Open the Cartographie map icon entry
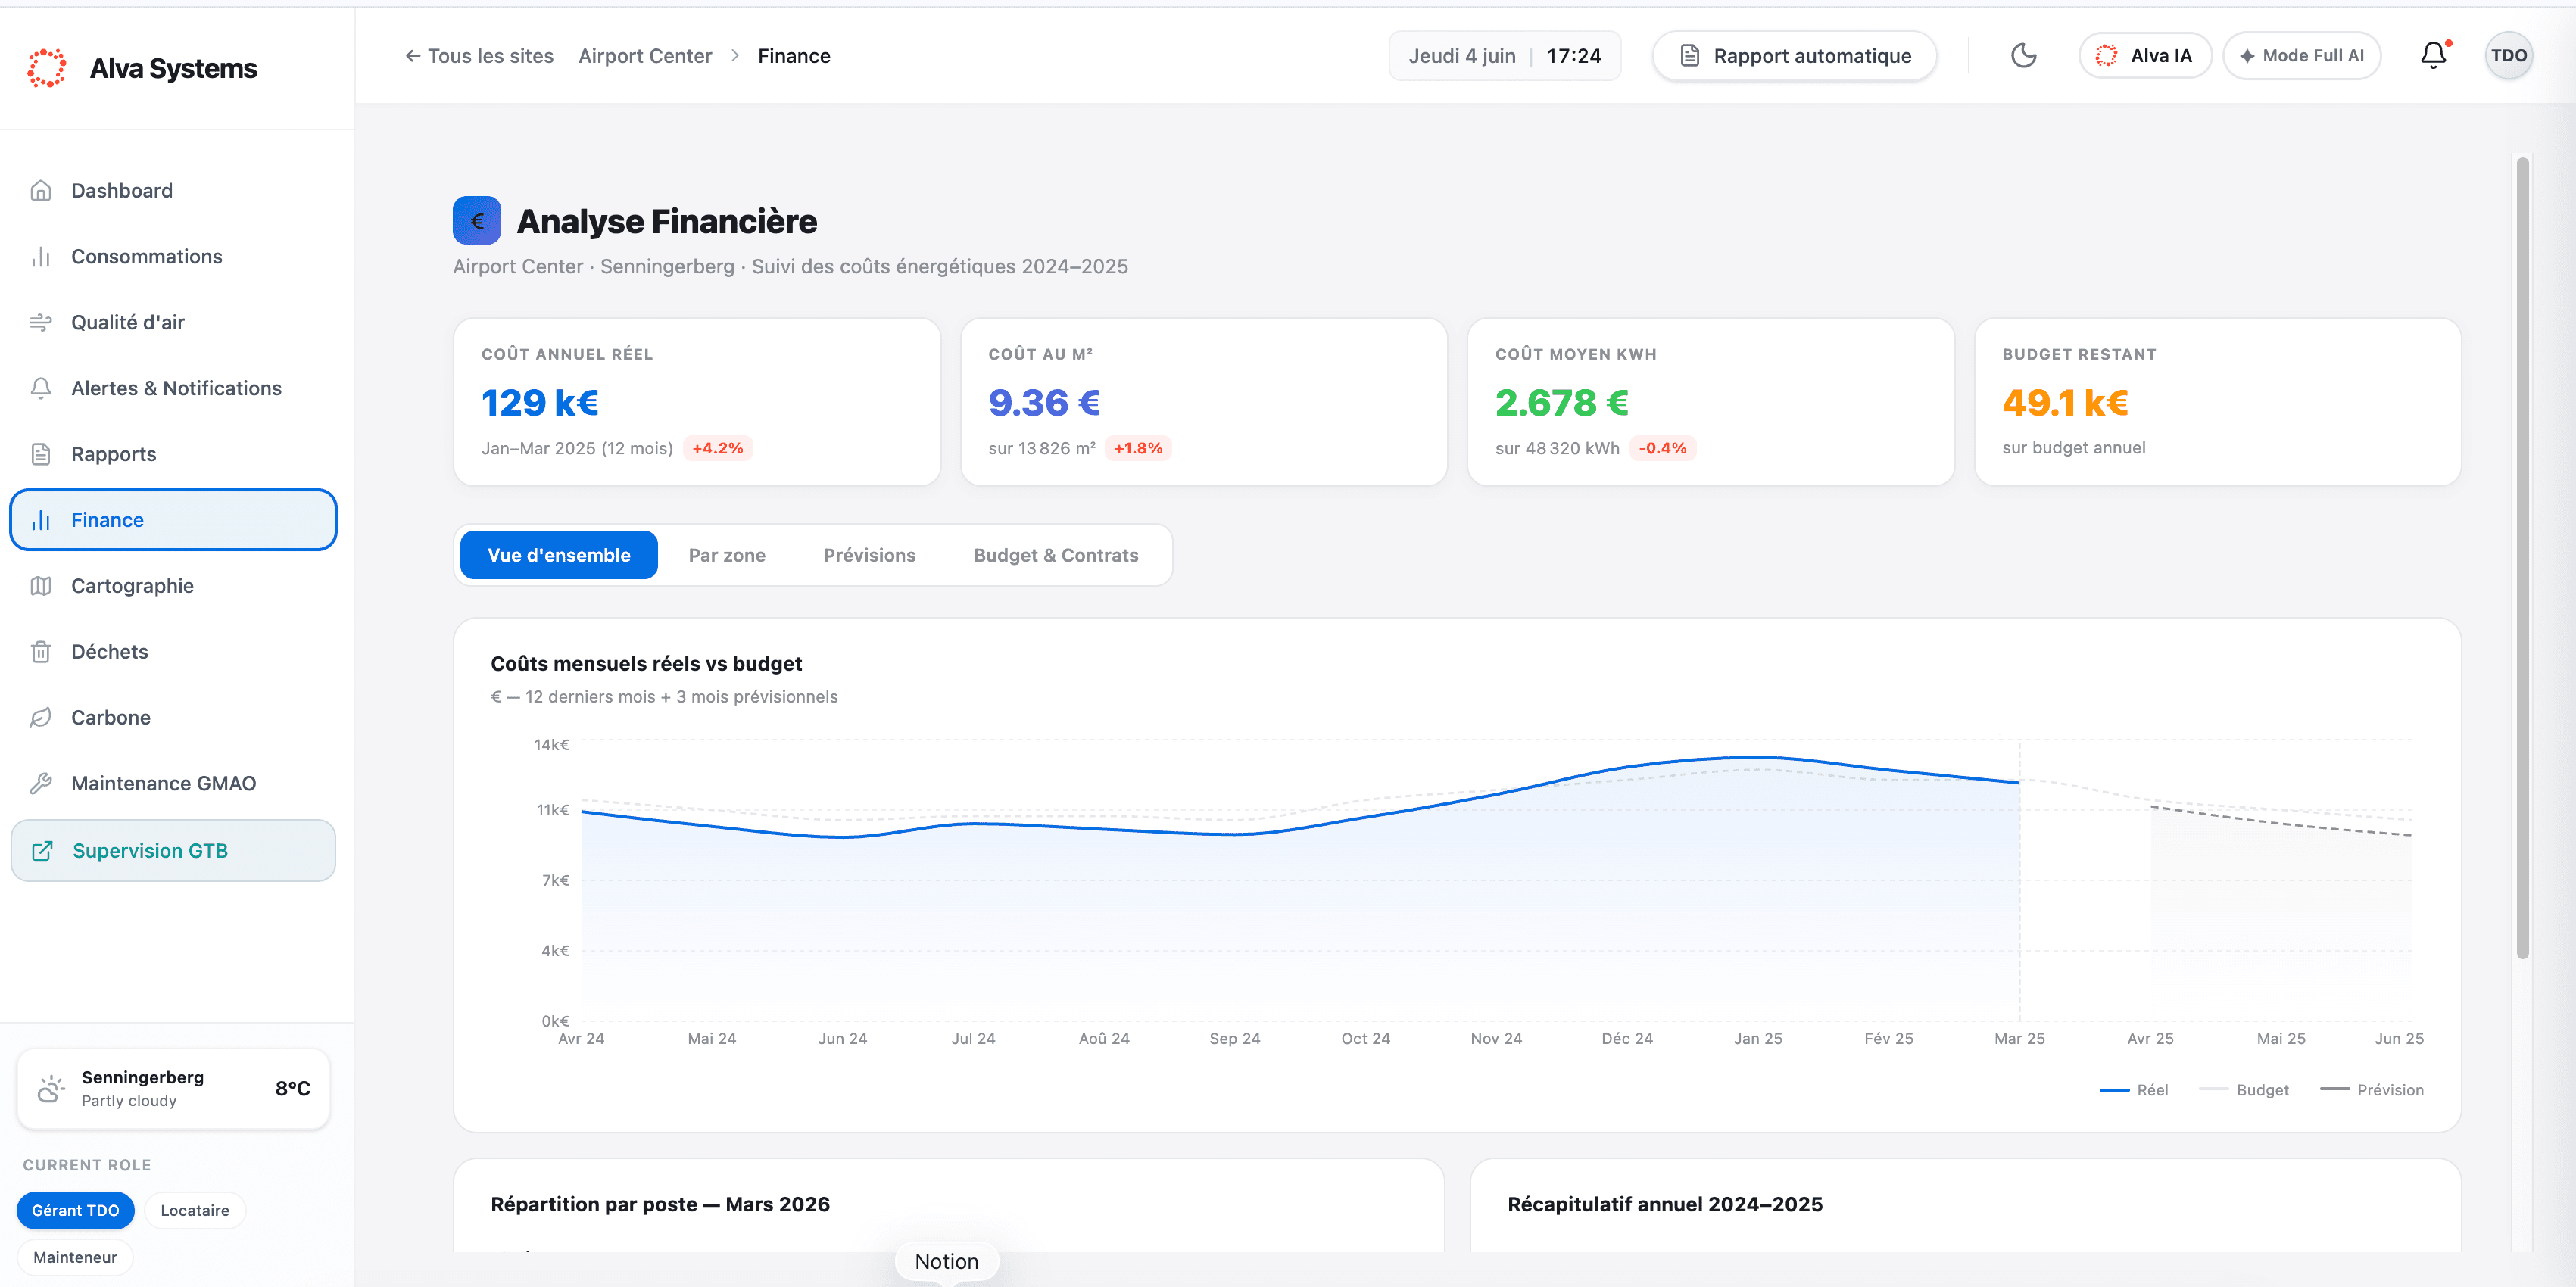 [x=41, y=586]
